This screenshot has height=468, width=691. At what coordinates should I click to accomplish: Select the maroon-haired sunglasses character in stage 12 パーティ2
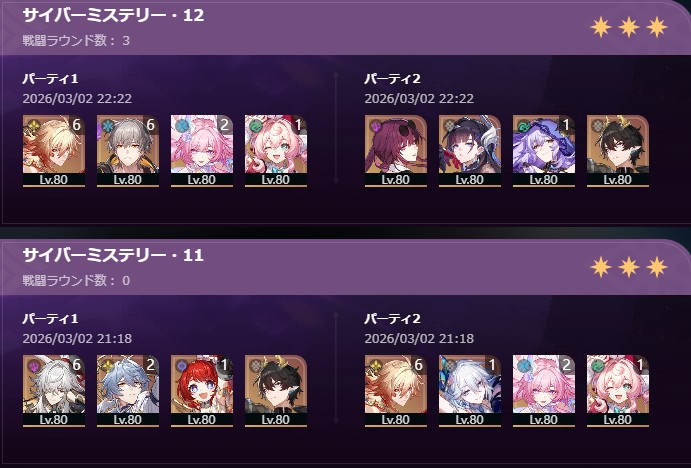396,151
